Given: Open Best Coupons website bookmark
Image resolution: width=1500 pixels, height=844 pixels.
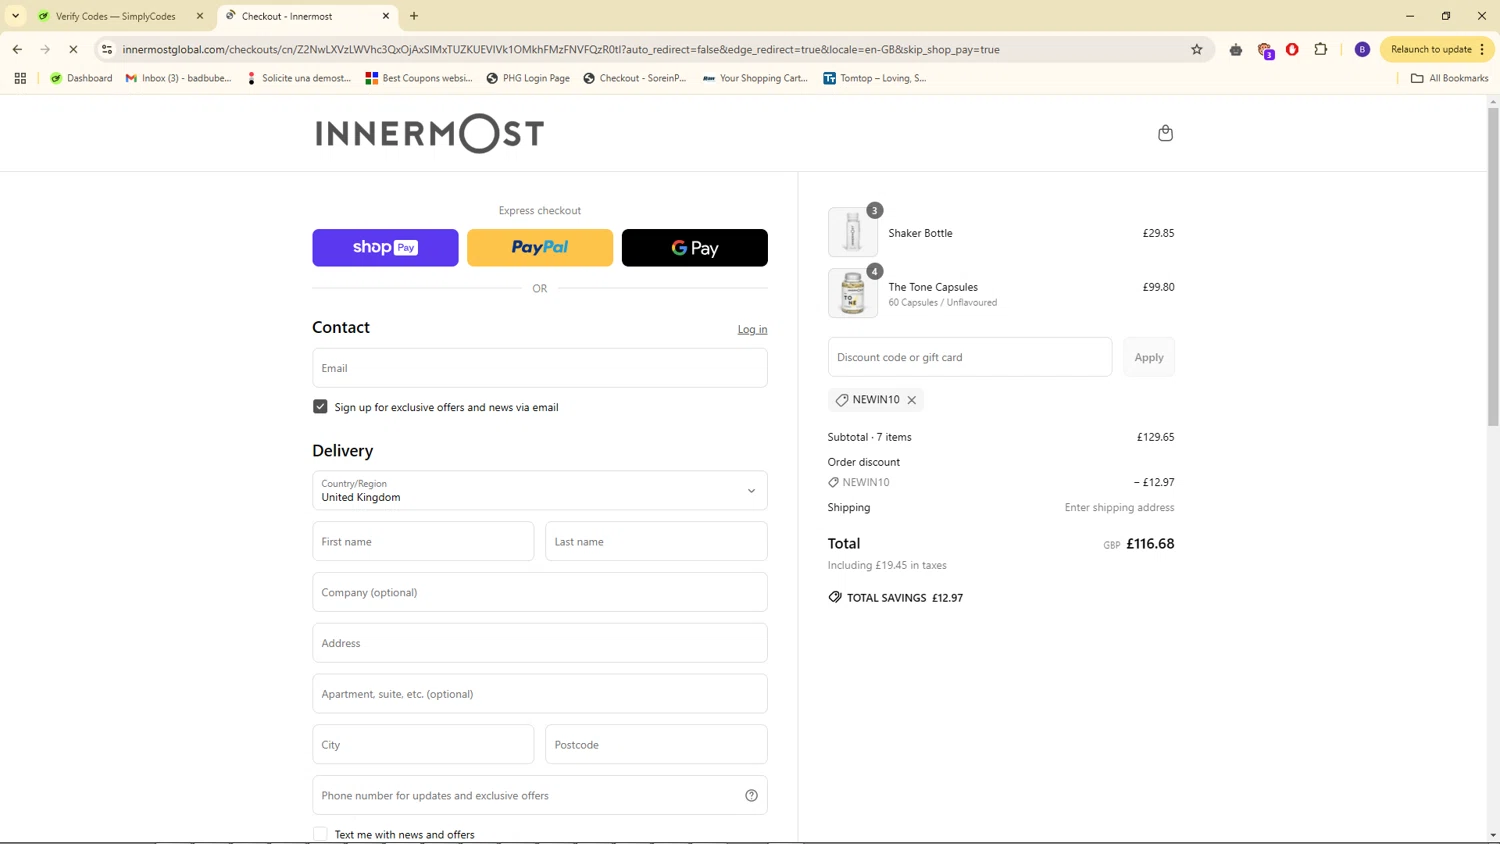Looking at the screenshot, I should point(419,78).
